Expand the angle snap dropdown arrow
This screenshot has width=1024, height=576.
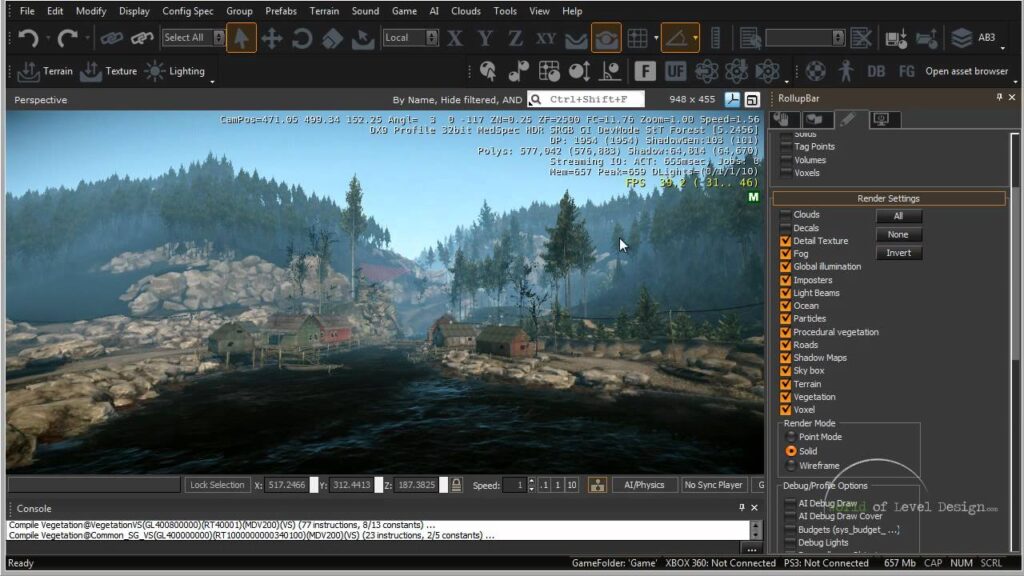coord(696,38)
